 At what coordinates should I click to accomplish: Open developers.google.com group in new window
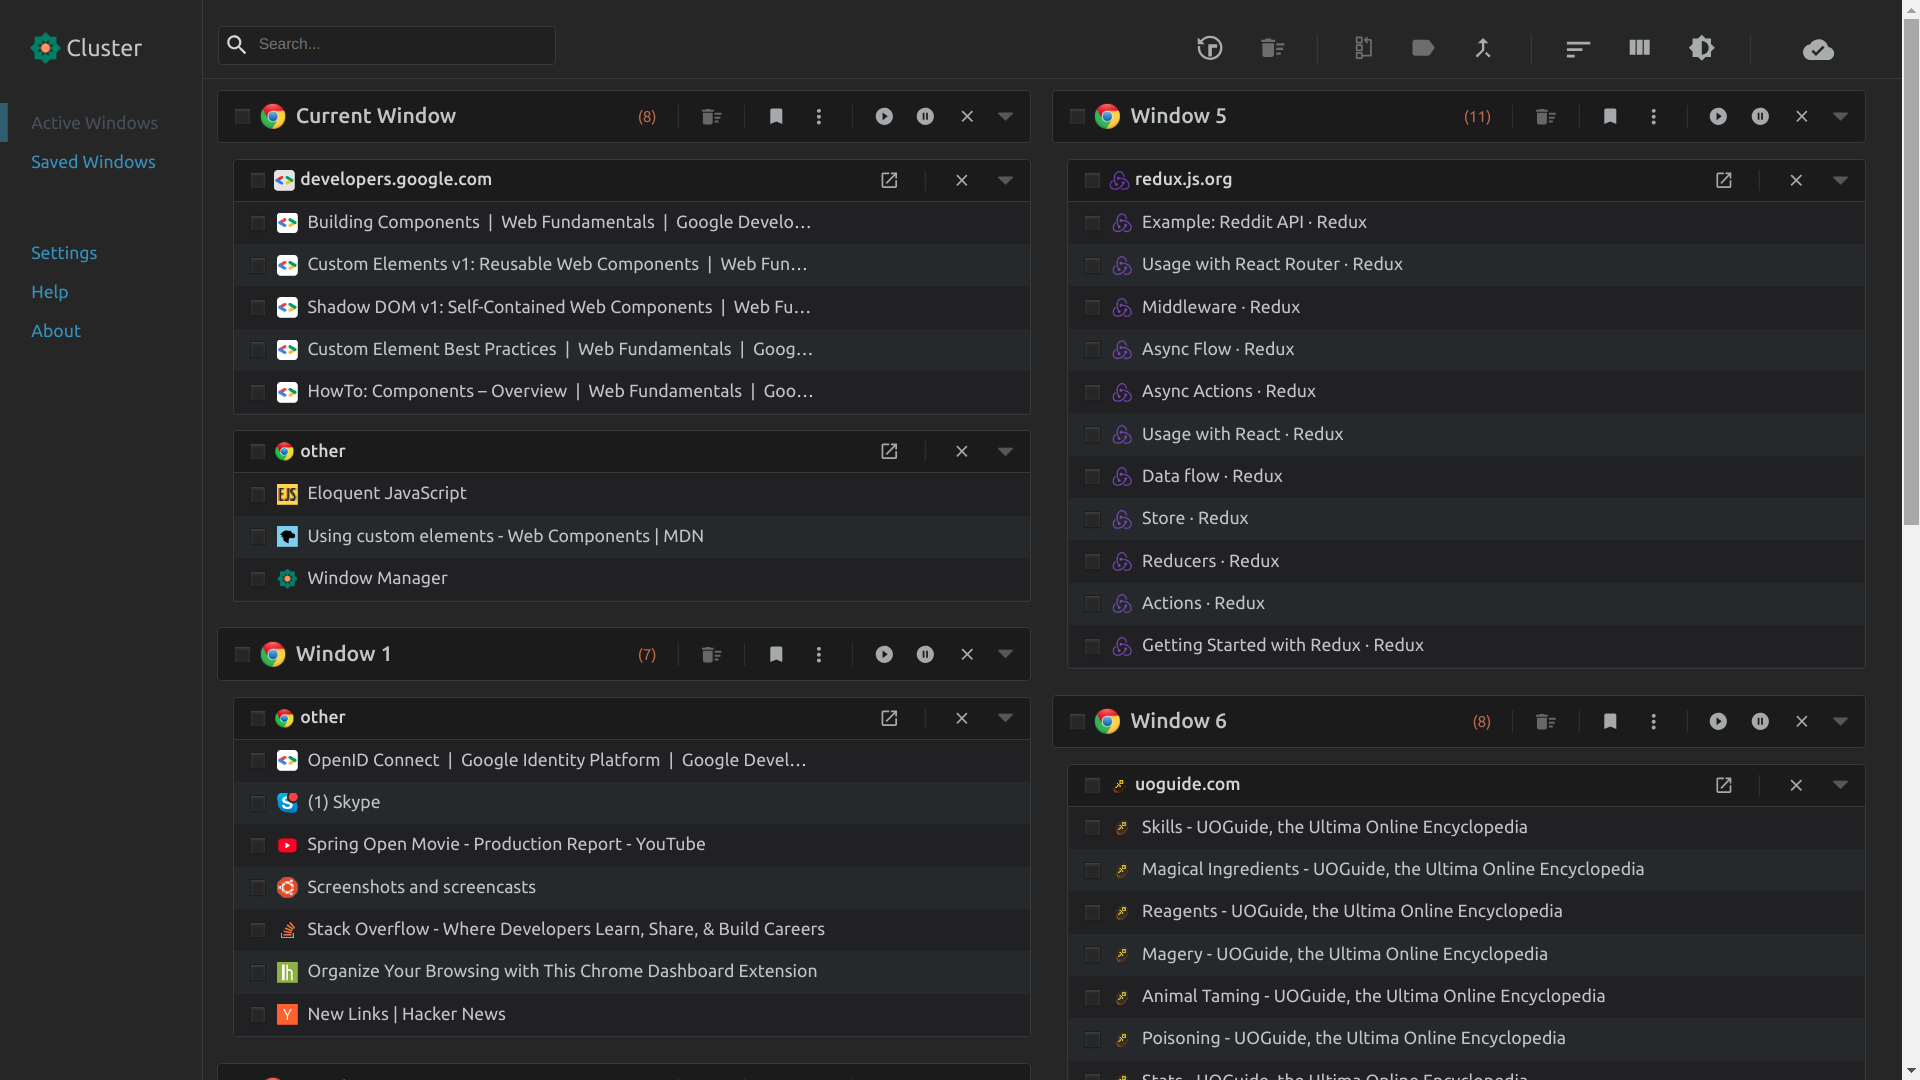[889, 180]
